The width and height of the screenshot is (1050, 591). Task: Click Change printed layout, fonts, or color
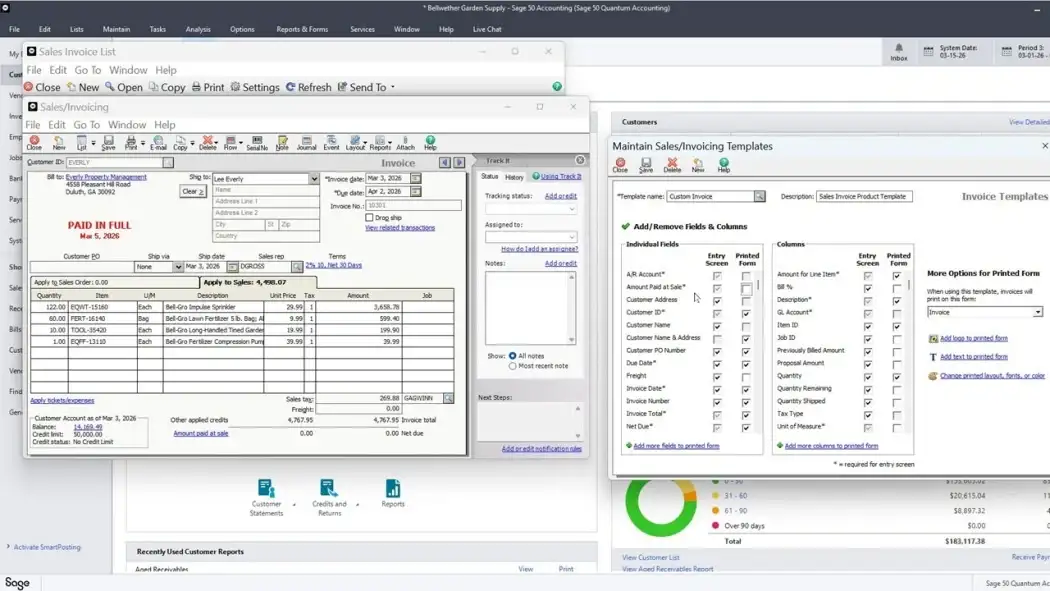992,376
